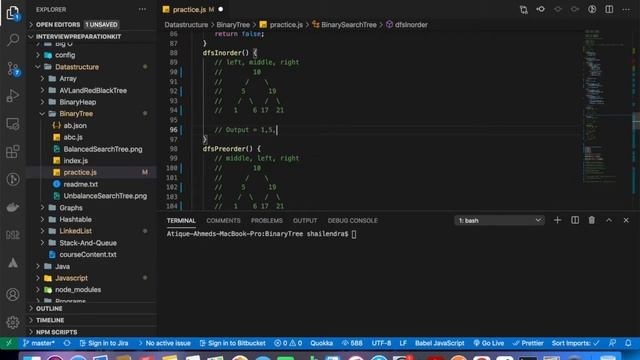This screenshot has width=640, height=360.
Task: Click the synchronize changes icon in status bar
Action: click(67, 343)
